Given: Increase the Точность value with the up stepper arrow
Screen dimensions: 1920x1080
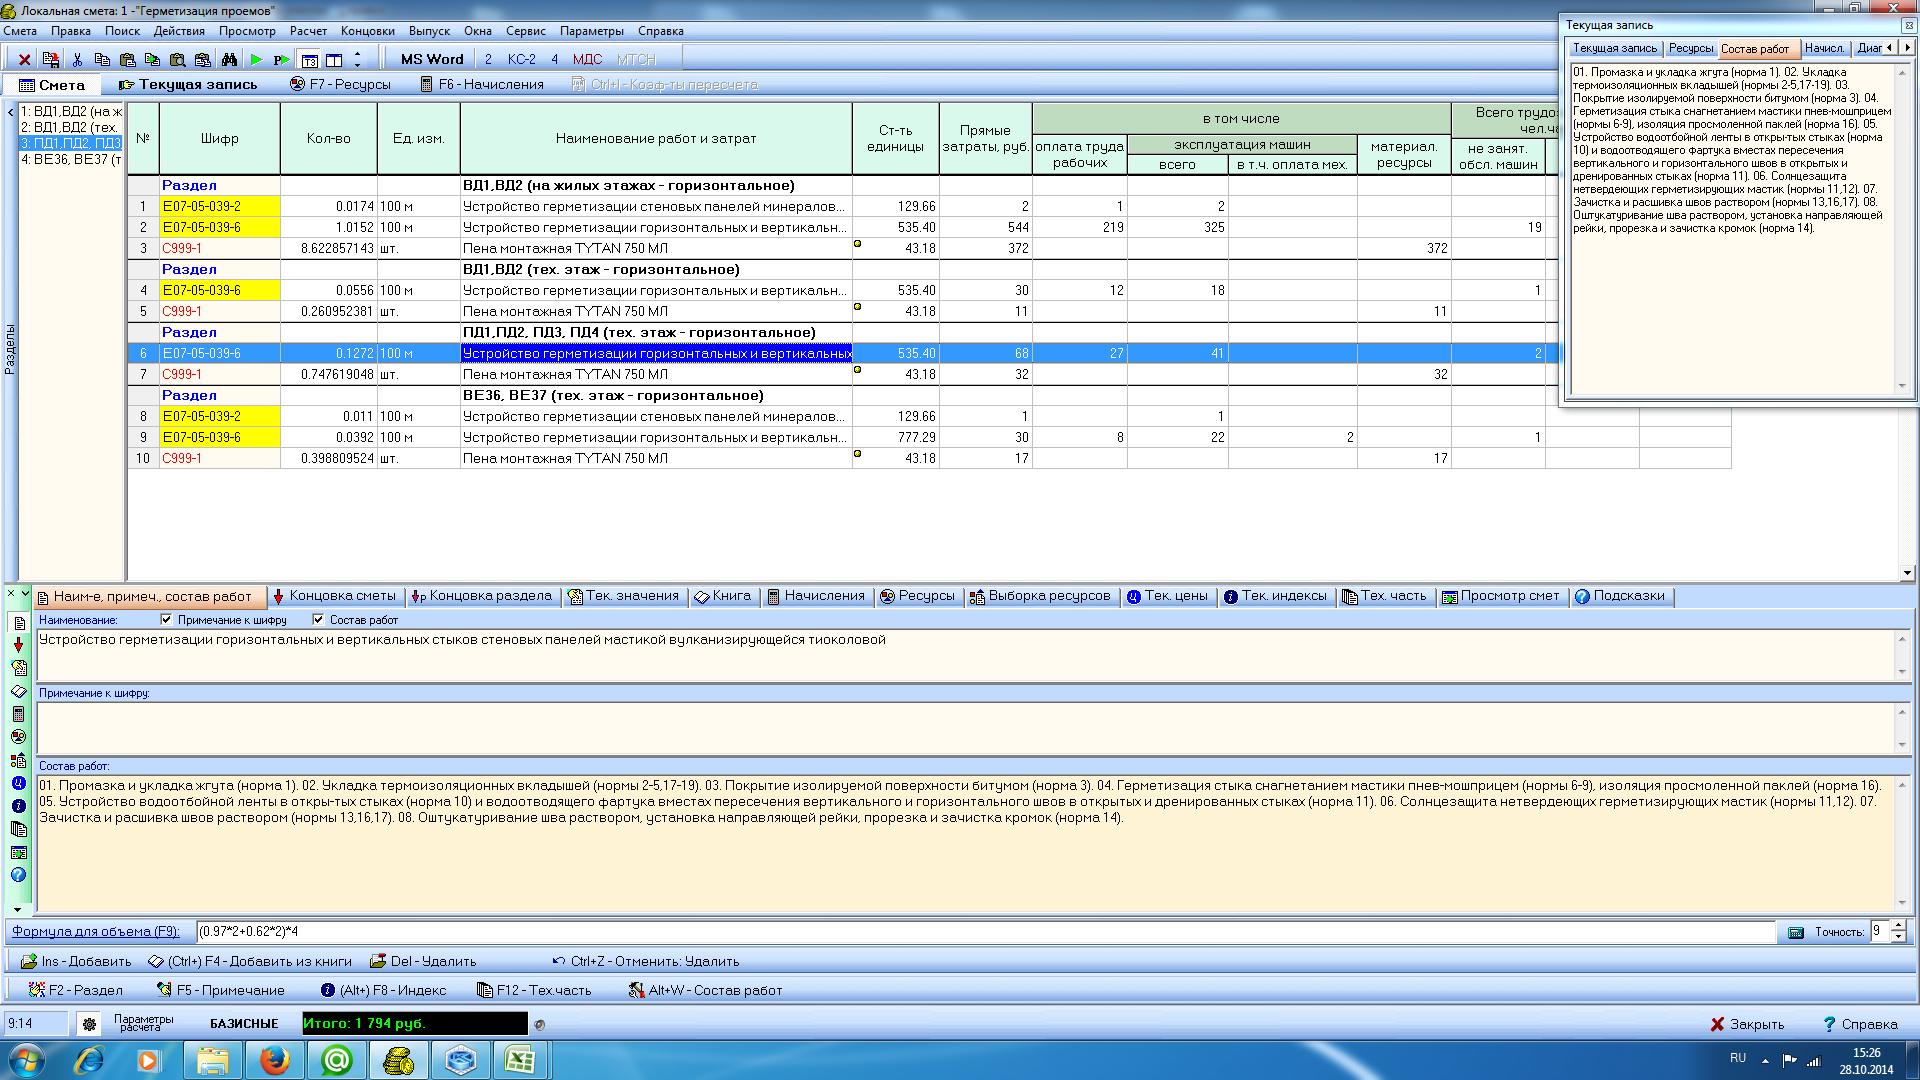Looking at the screenshot, I should pyautogui.click(x=1899, y=926).
